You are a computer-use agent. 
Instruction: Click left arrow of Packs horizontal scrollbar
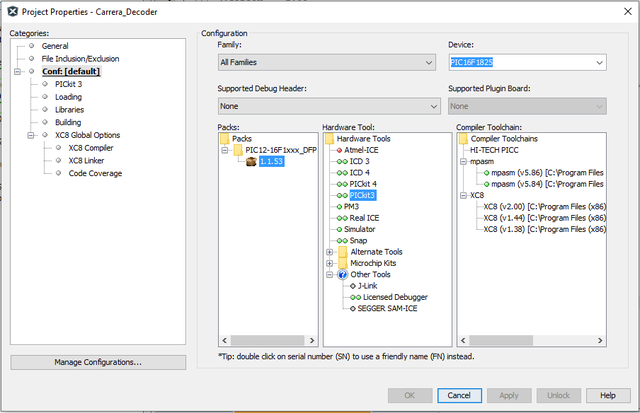[x=224, y=340]
